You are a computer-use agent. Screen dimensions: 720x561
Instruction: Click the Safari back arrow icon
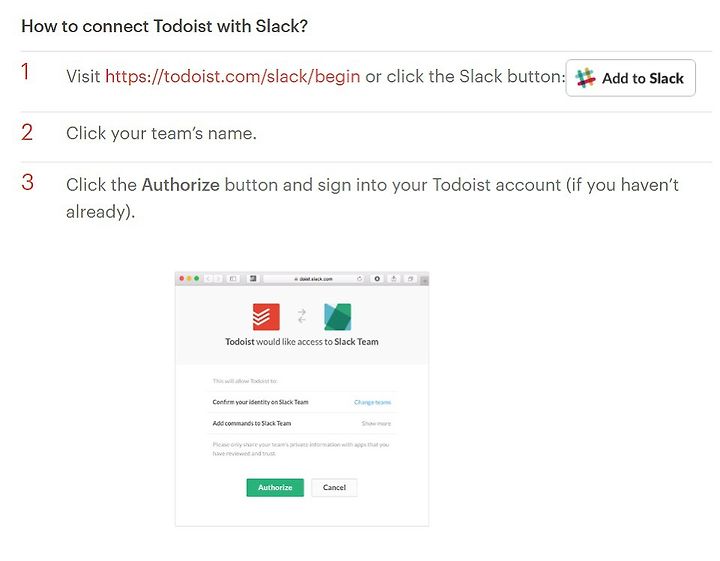click(x=208, y=279)
